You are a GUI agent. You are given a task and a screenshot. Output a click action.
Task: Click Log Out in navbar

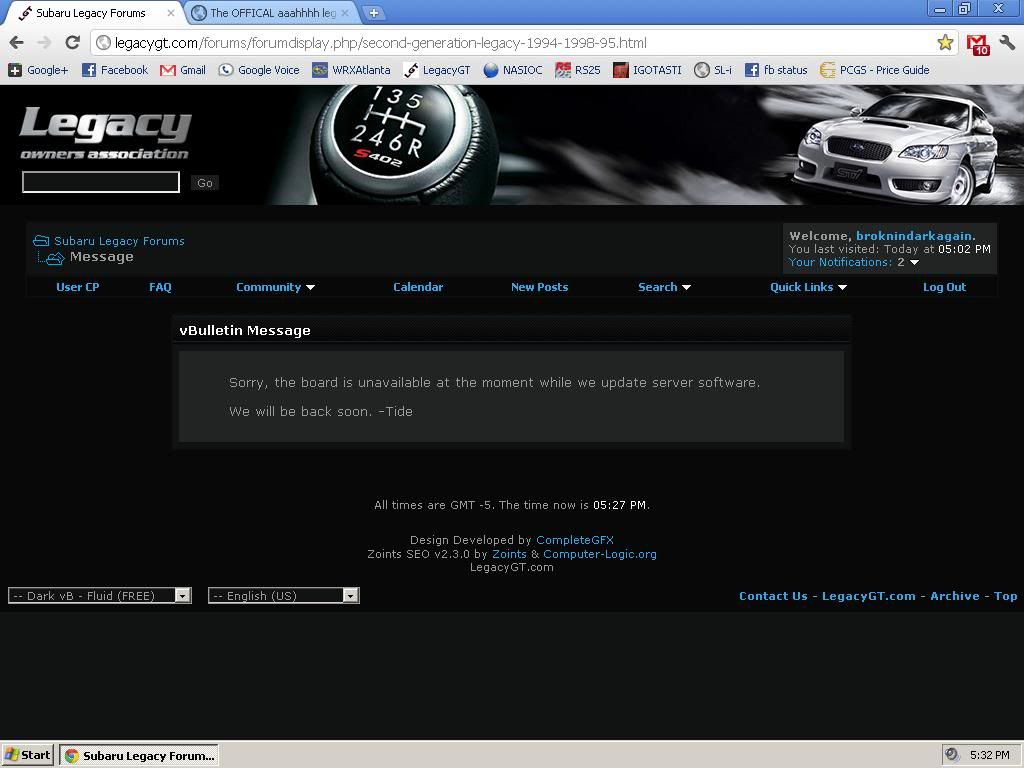tap(944, 287)
